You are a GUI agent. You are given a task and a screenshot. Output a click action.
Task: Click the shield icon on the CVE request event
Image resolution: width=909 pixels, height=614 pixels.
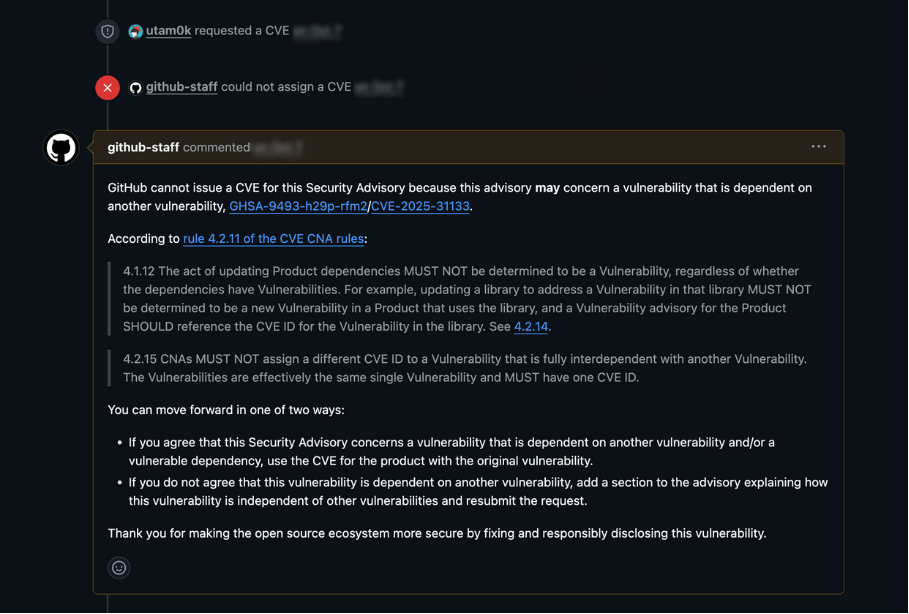tap(107, 30)
